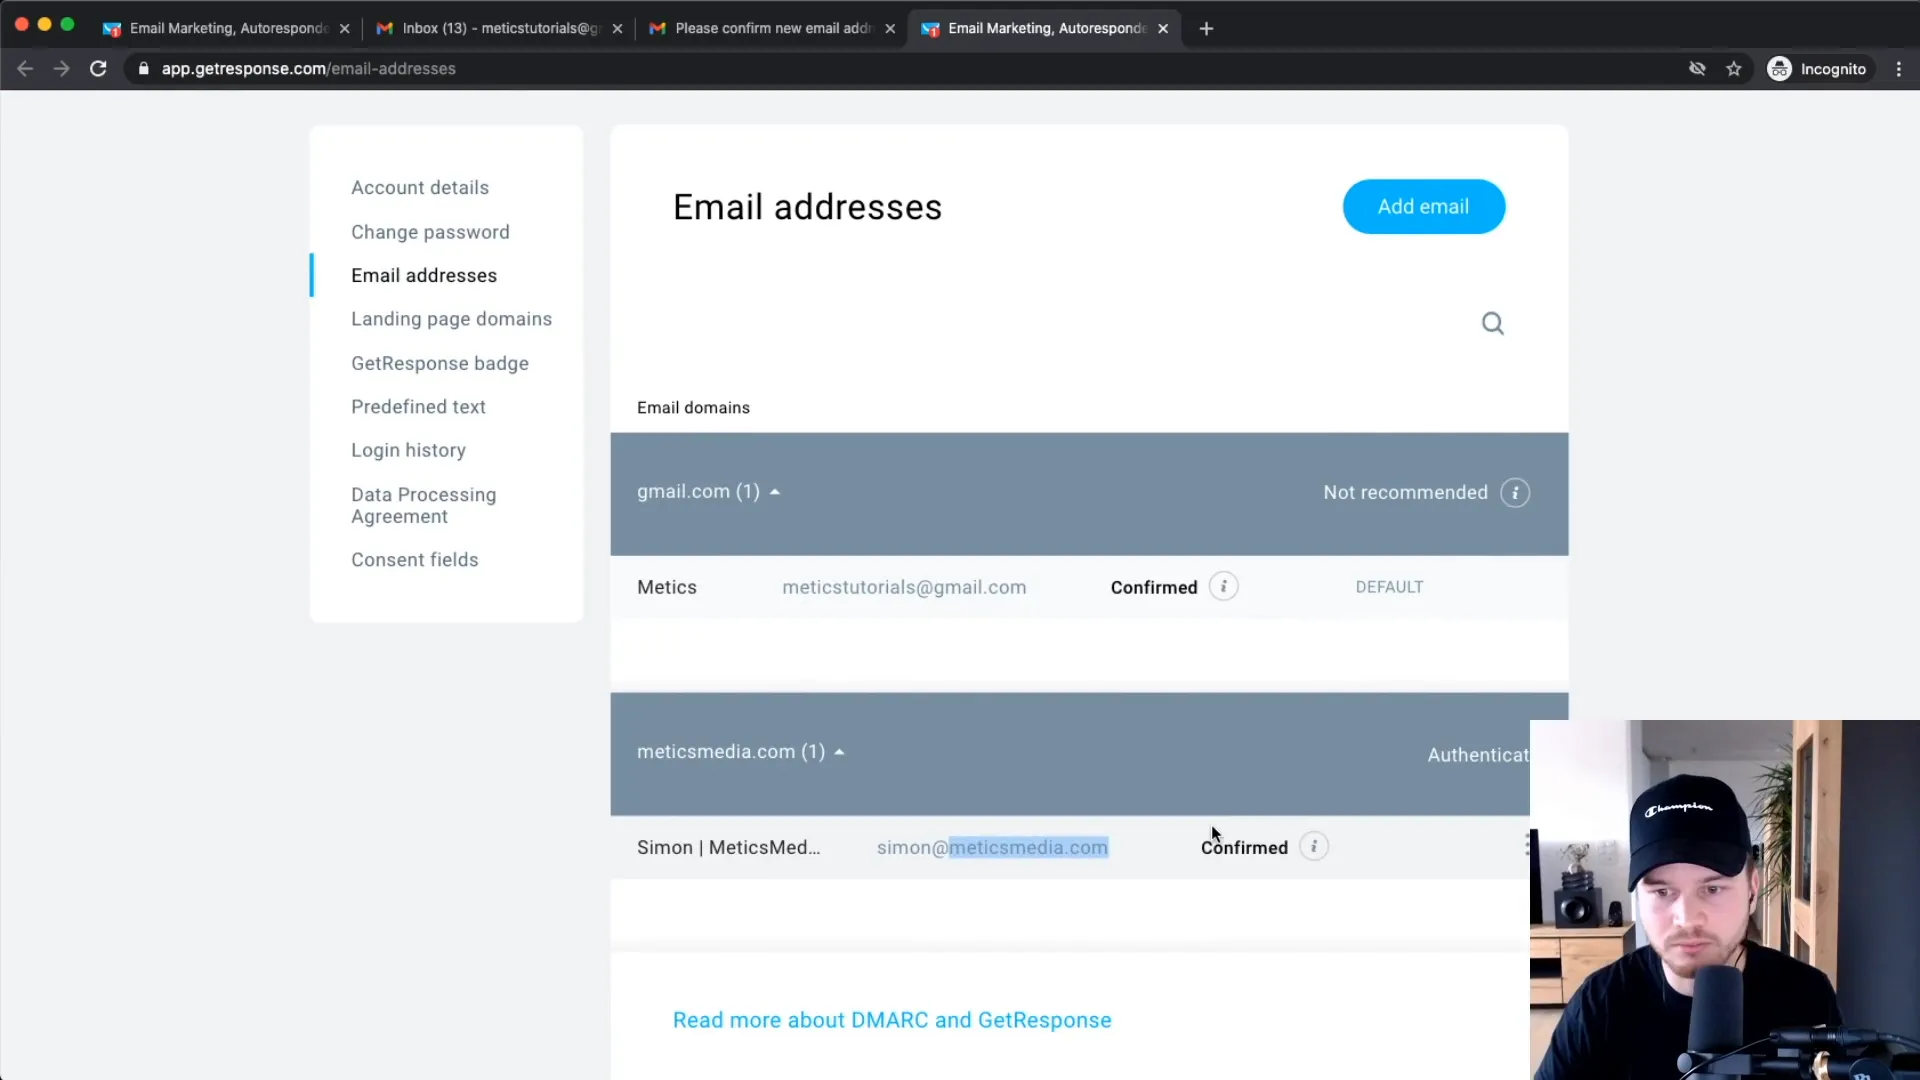This screenshot has height=1080, width=1920.
Task: Click the Metics sender name
Action: (x=667, y=588)
